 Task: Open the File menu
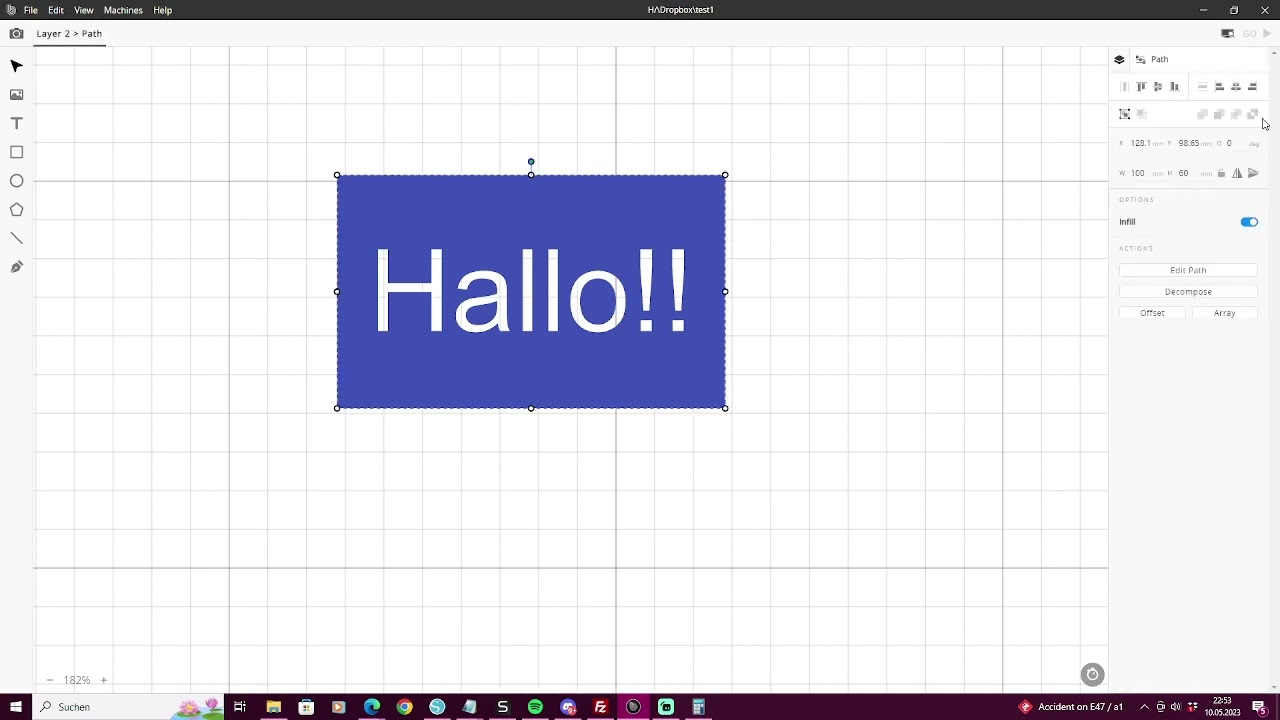click(31, 10)
